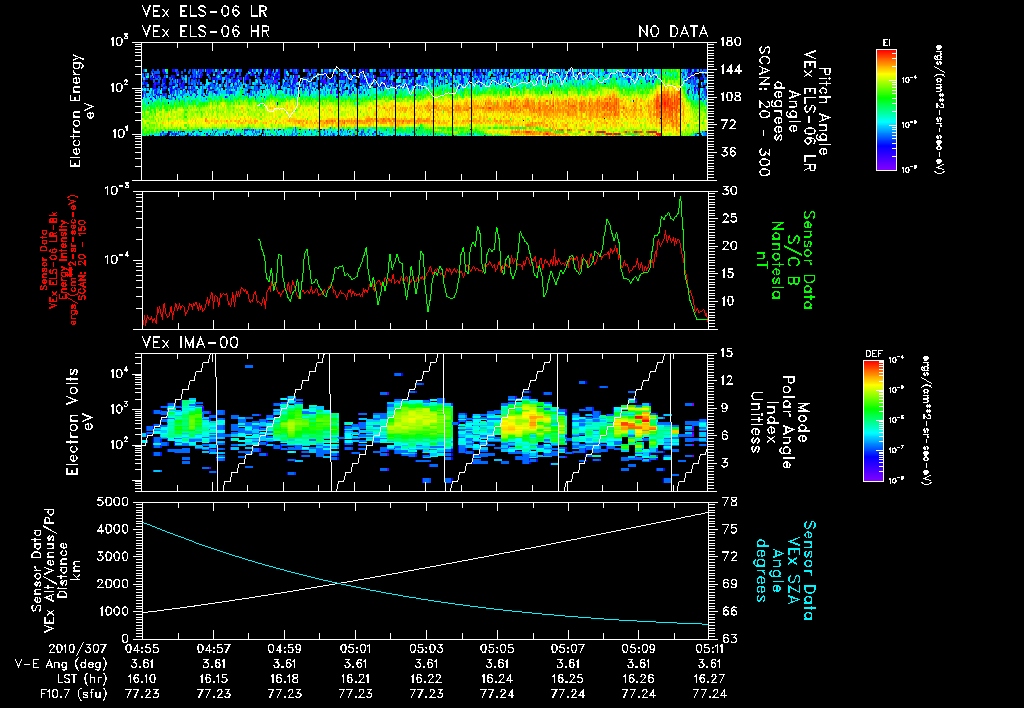Click the 'Distance km' altitude axis label

tap(70, 570)
